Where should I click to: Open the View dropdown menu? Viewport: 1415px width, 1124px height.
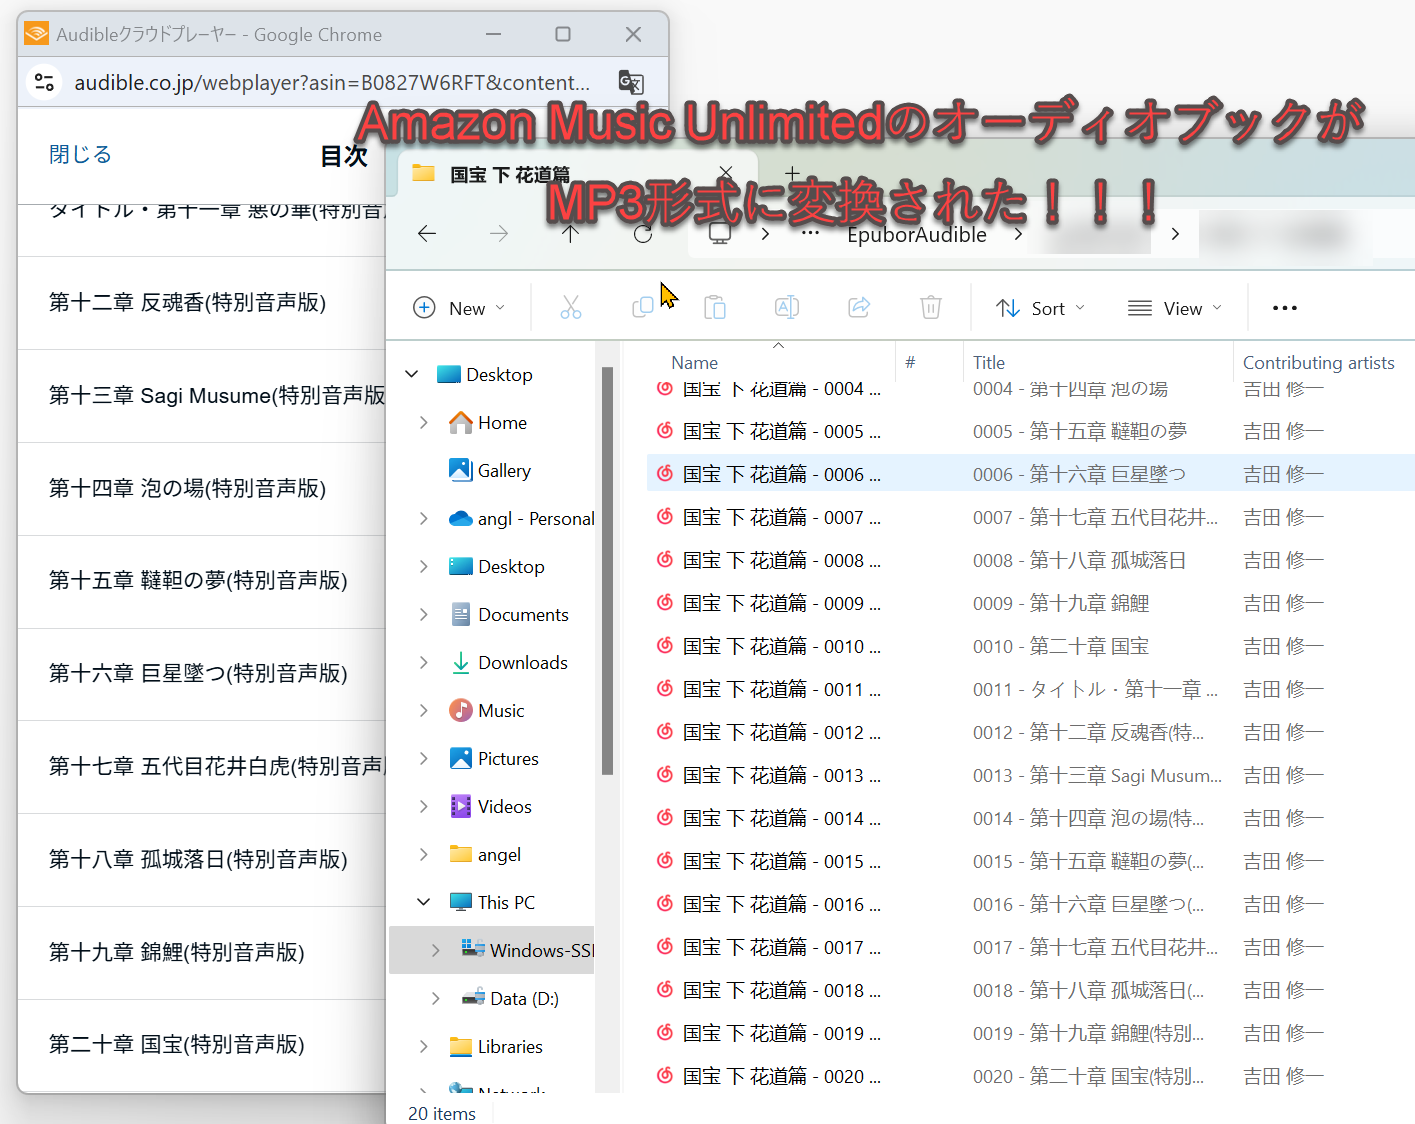[x=1175, y=308]
